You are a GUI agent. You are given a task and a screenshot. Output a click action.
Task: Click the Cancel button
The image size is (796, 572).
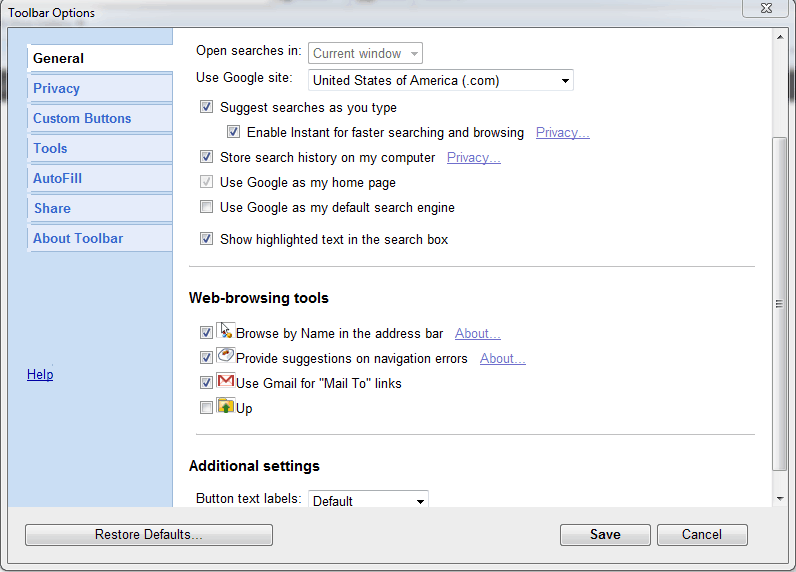point(702,535)
